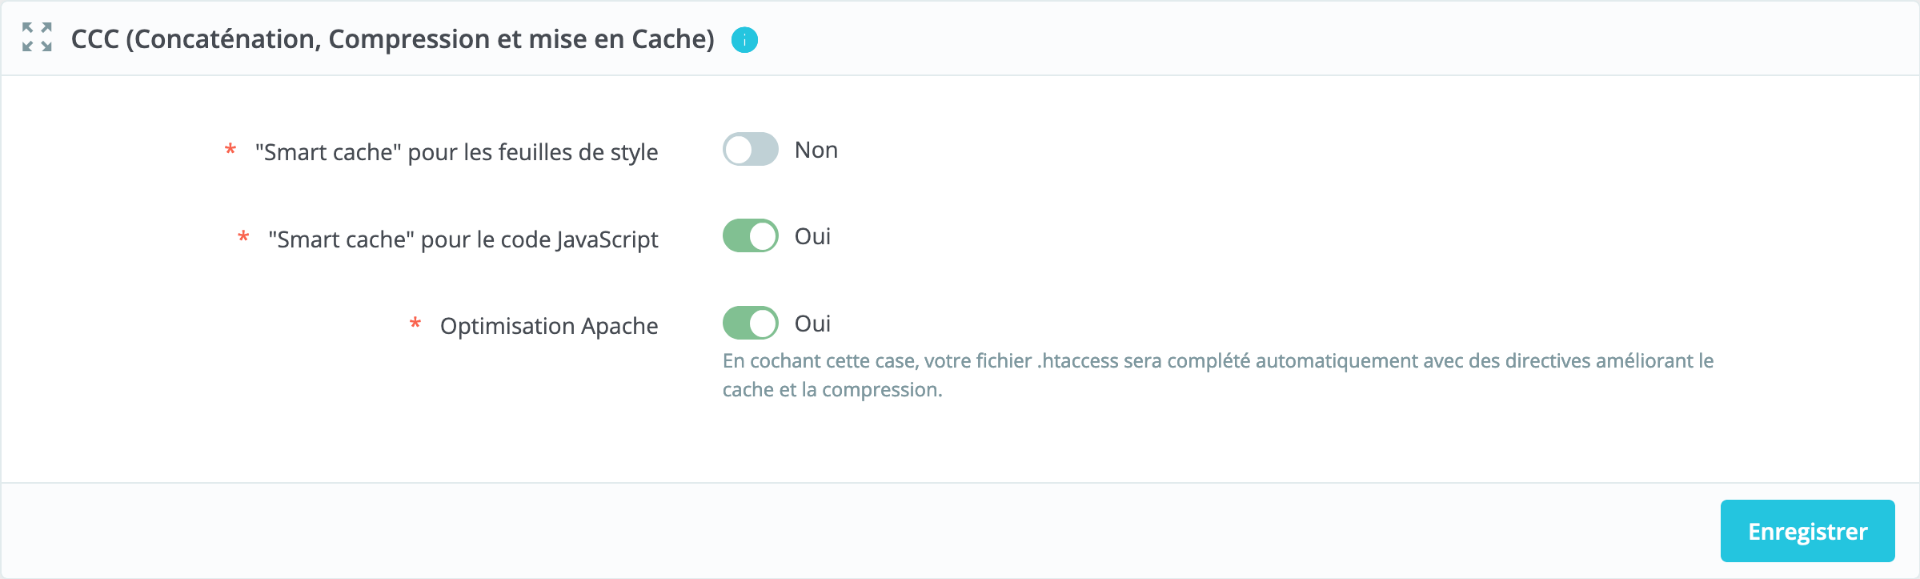Click the "Non" text beside stylesheet toggle
The width and height of the screenshot is (1920, 579).
pos(816,150)
